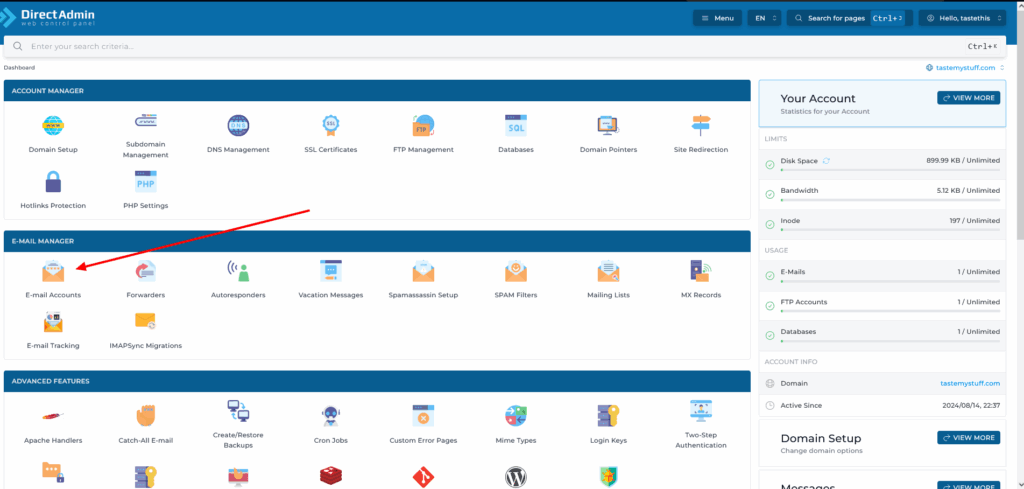Viewport: 1024px width, 489px height.
Task: Click the Enter your search criteria field
Action: pyautogui.click(x=480, y=46)
